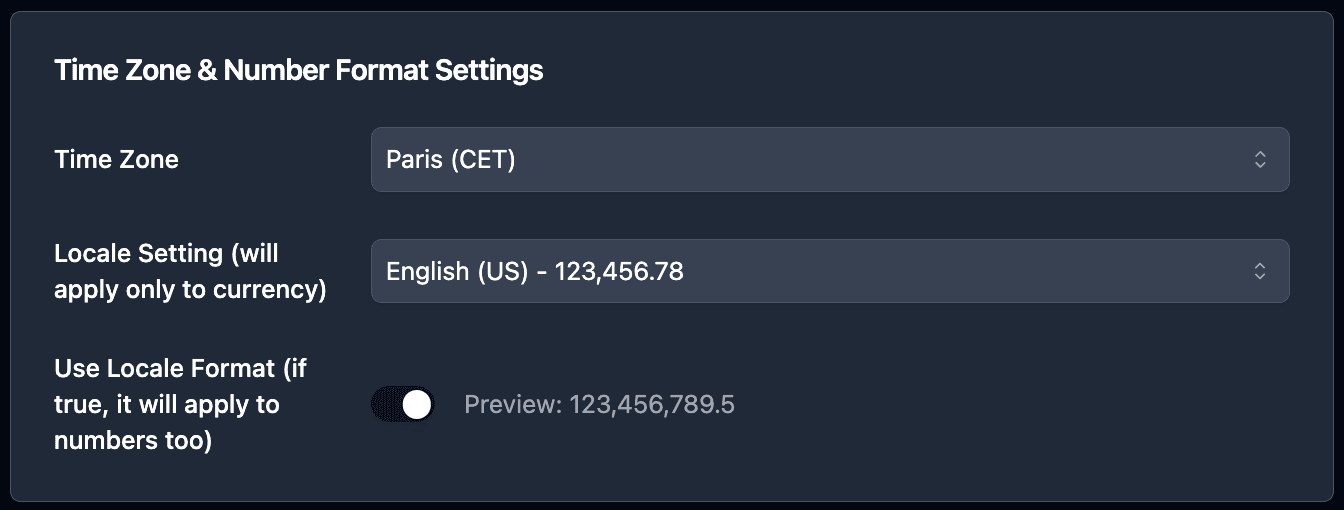Click the dark track of the locale toggle
The image size is (1344, 510).
[386, 405]
